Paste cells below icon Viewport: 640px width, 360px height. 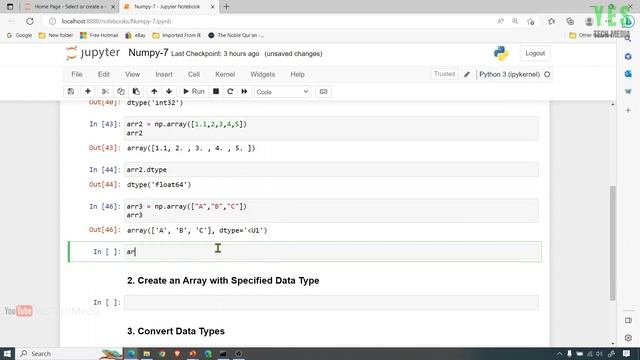(136, 91)
